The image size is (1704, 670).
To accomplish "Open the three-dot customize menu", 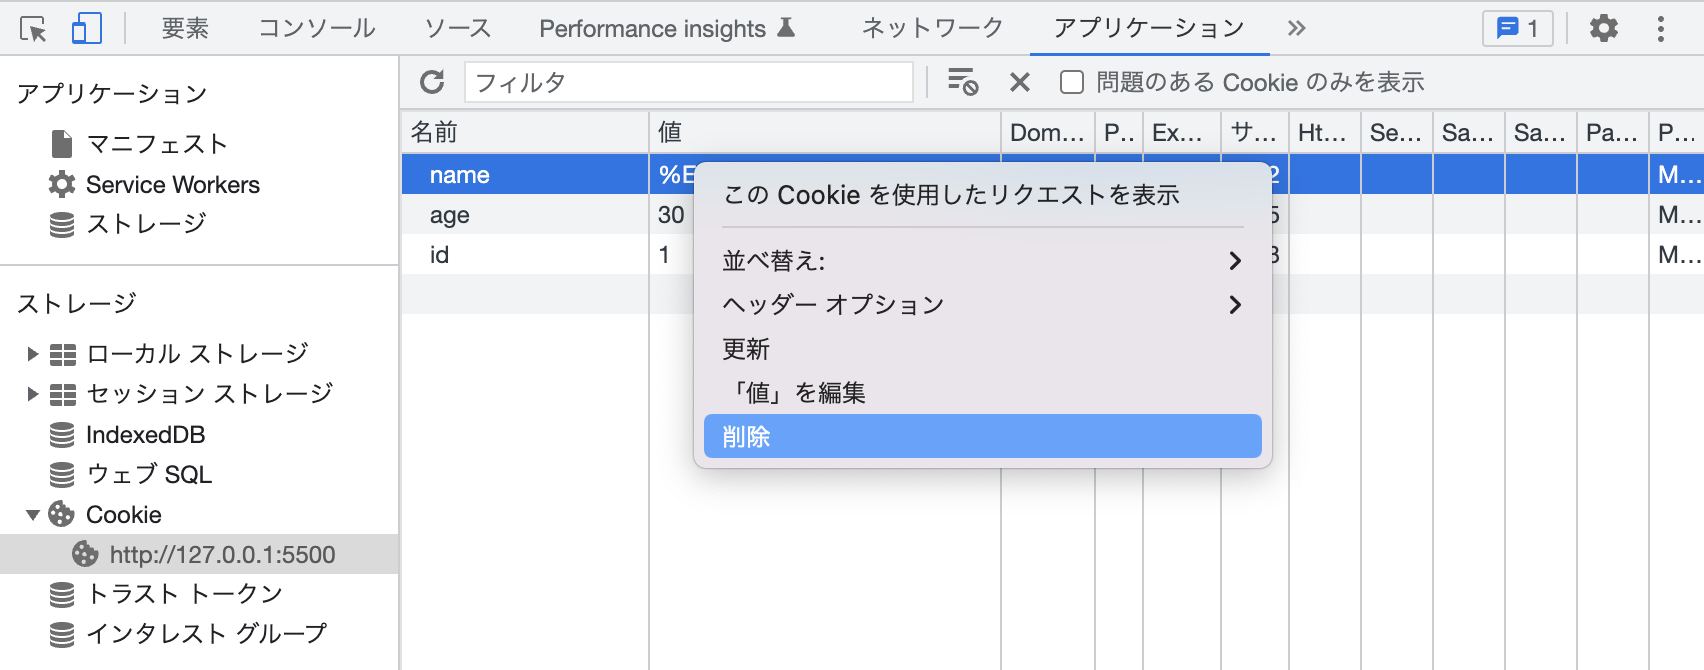I will 1660,29.
